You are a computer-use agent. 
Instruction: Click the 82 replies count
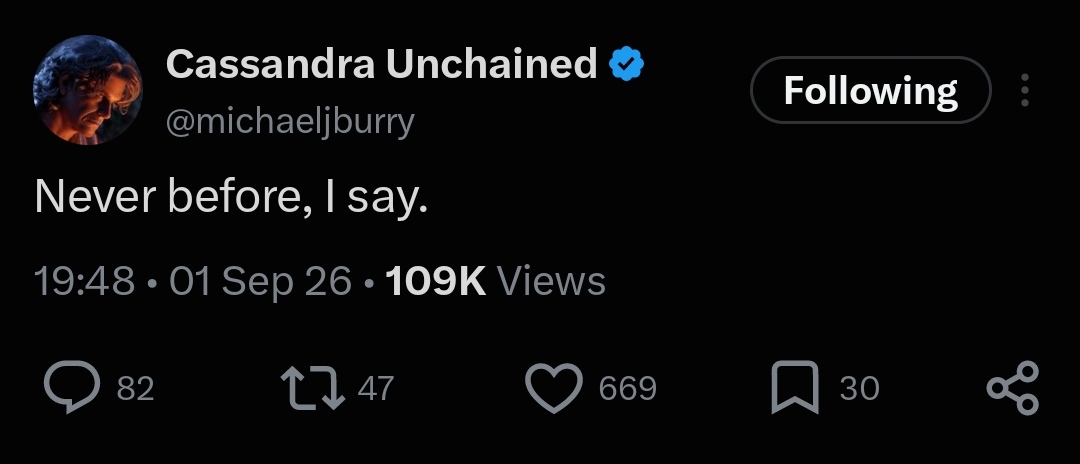pos(135,388)
